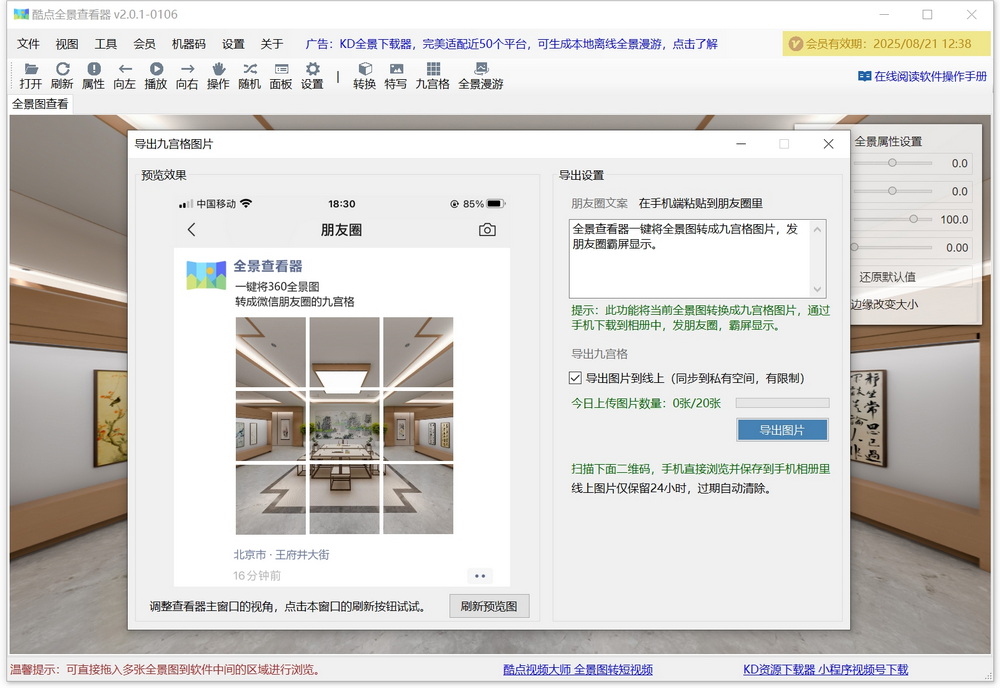Open the 文件 menu
Image resolution: width=1000 pixels, height=688 pixels.
tap(28, 44)
